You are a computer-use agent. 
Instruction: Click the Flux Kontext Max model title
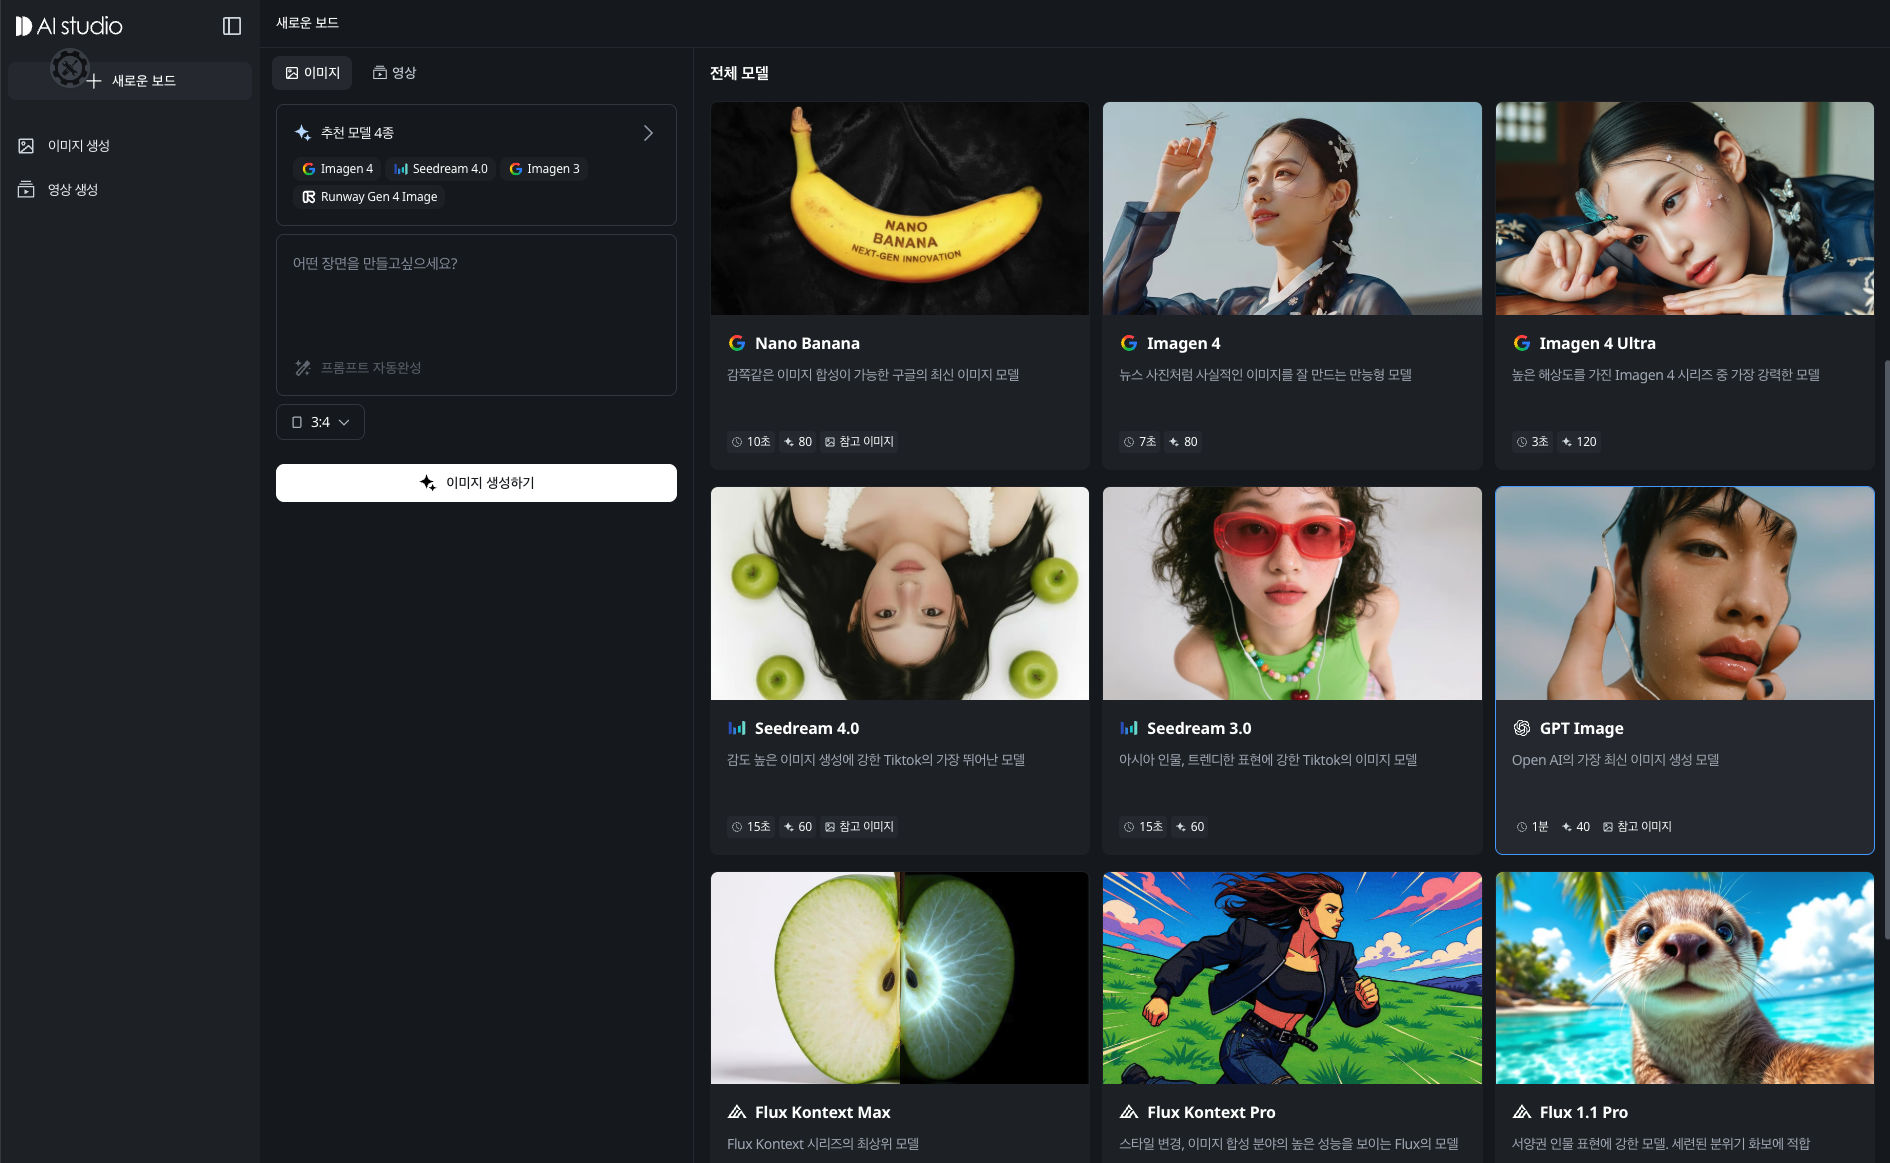(822, 1112)
